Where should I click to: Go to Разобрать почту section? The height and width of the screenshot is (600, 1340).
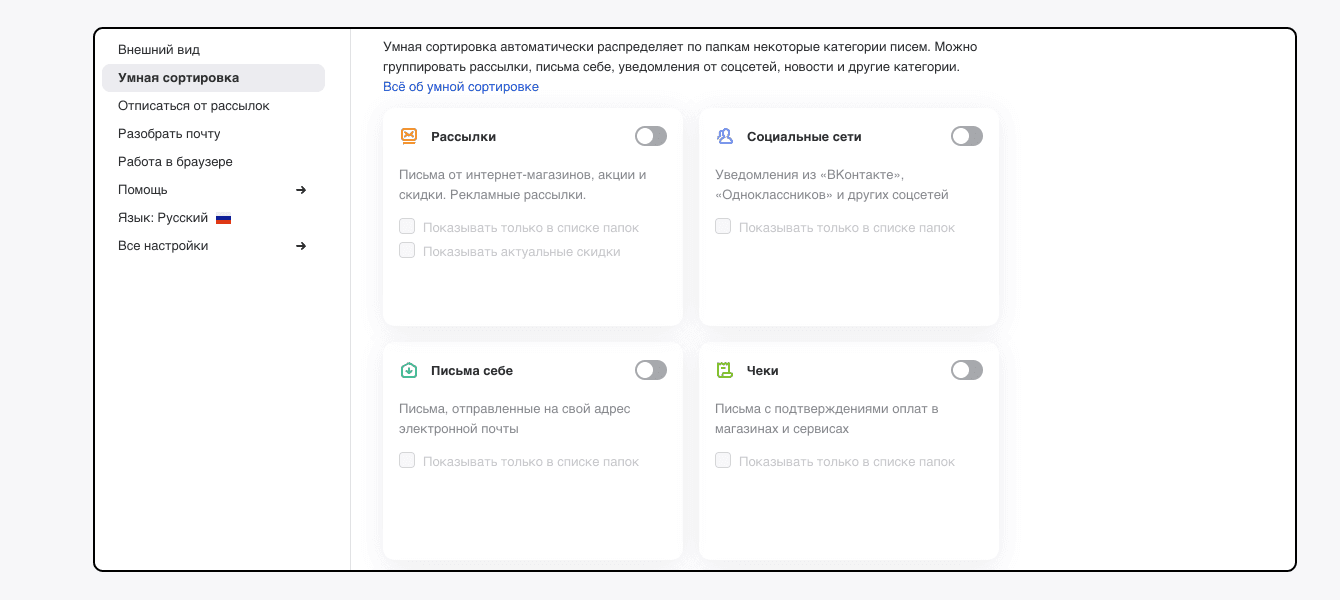pos(169,133)
